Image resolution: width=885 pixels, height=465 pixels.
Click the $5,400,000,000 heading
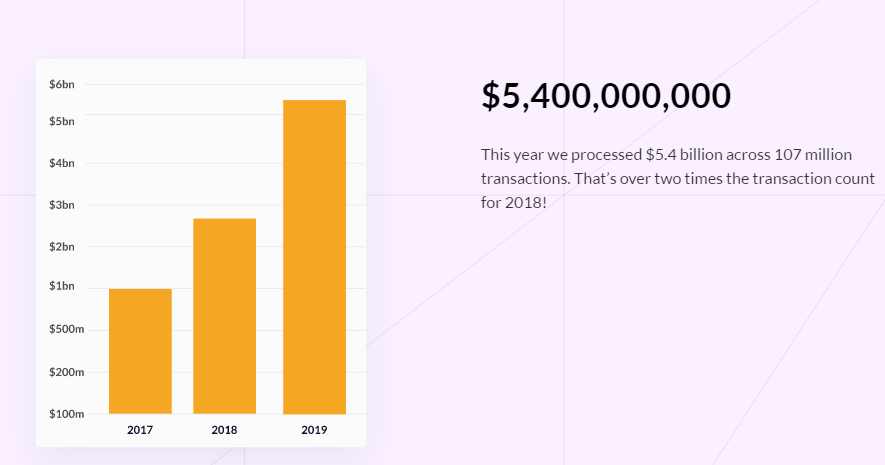pyautogui.click(x=606, y=96)
